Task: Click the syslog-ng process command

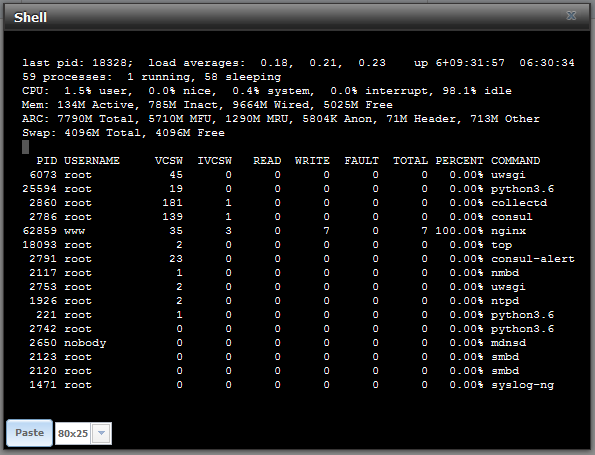Action: 523,385
